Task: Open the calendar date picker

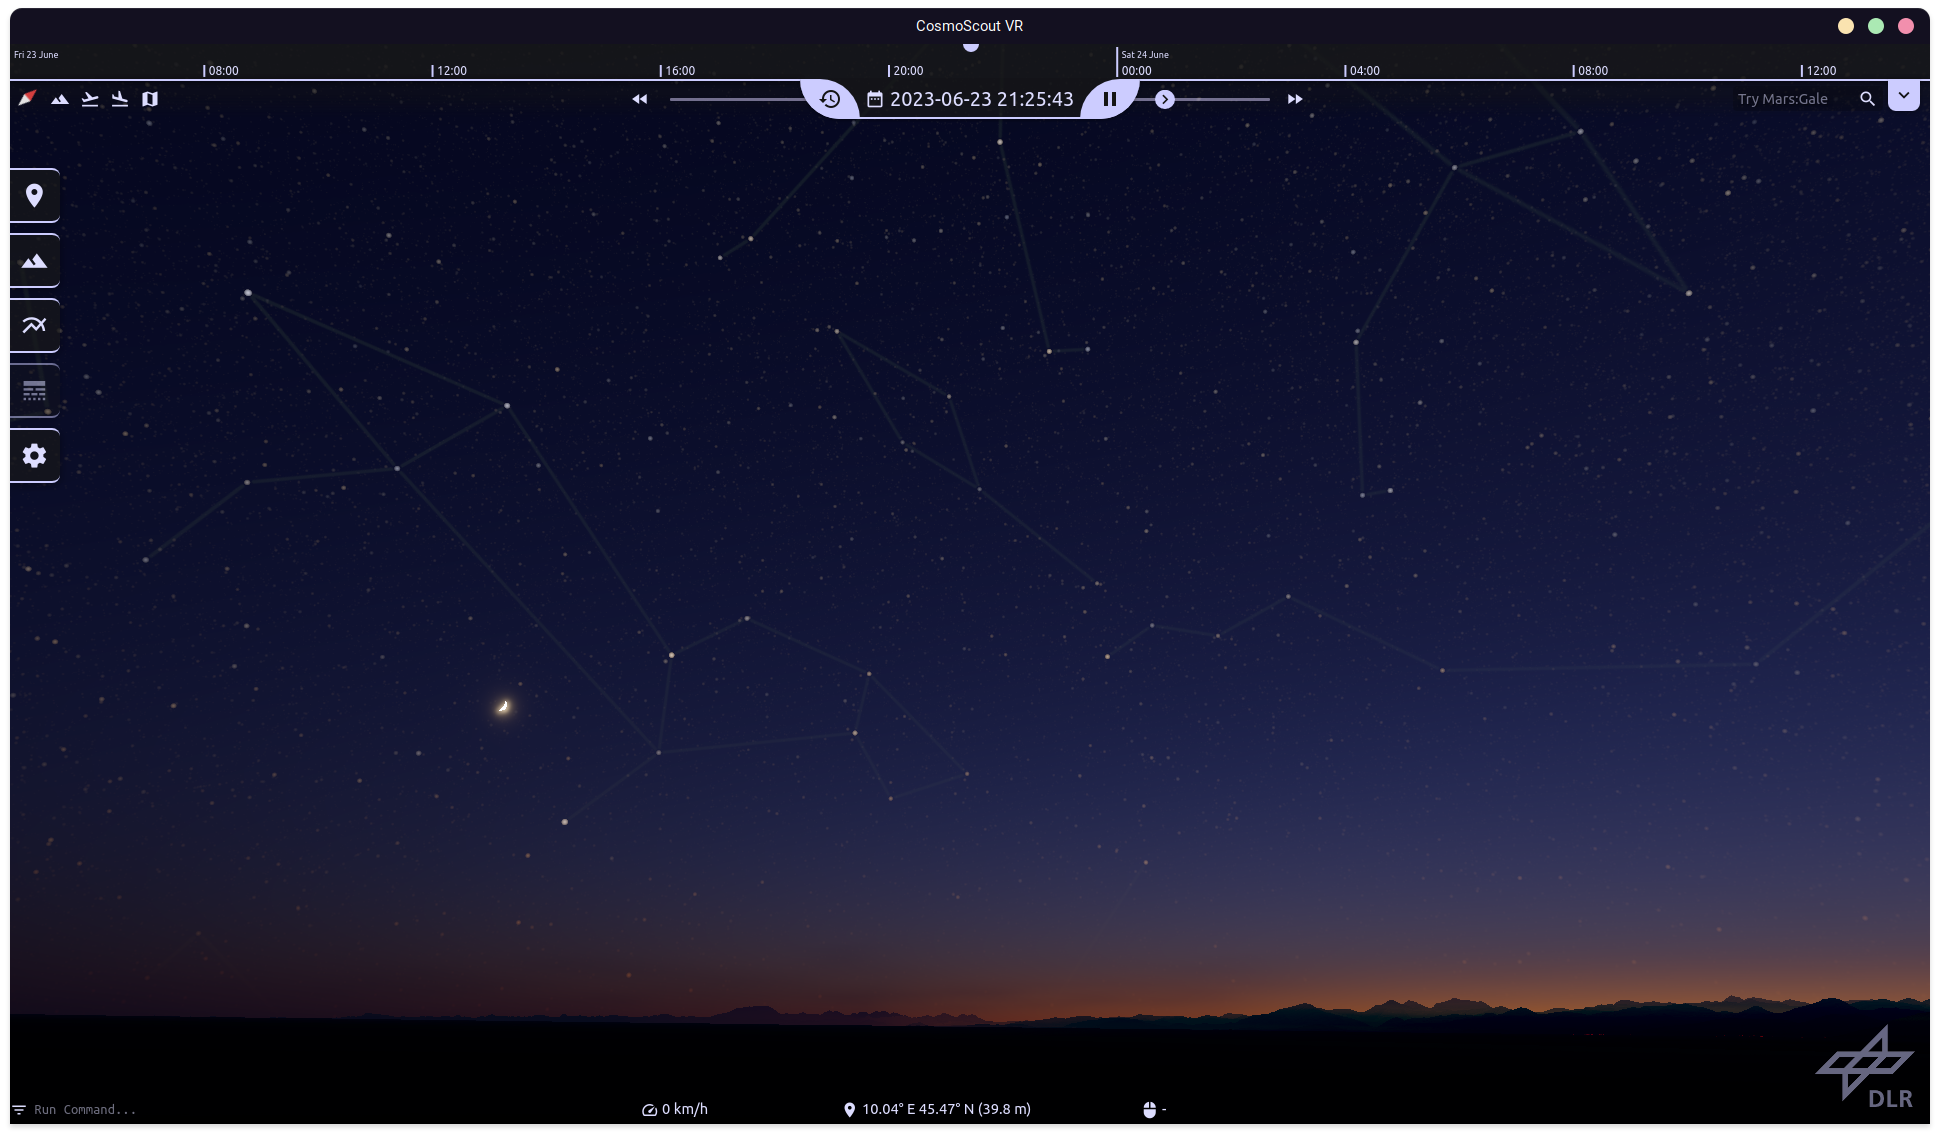Action: [x=875, y=99]
